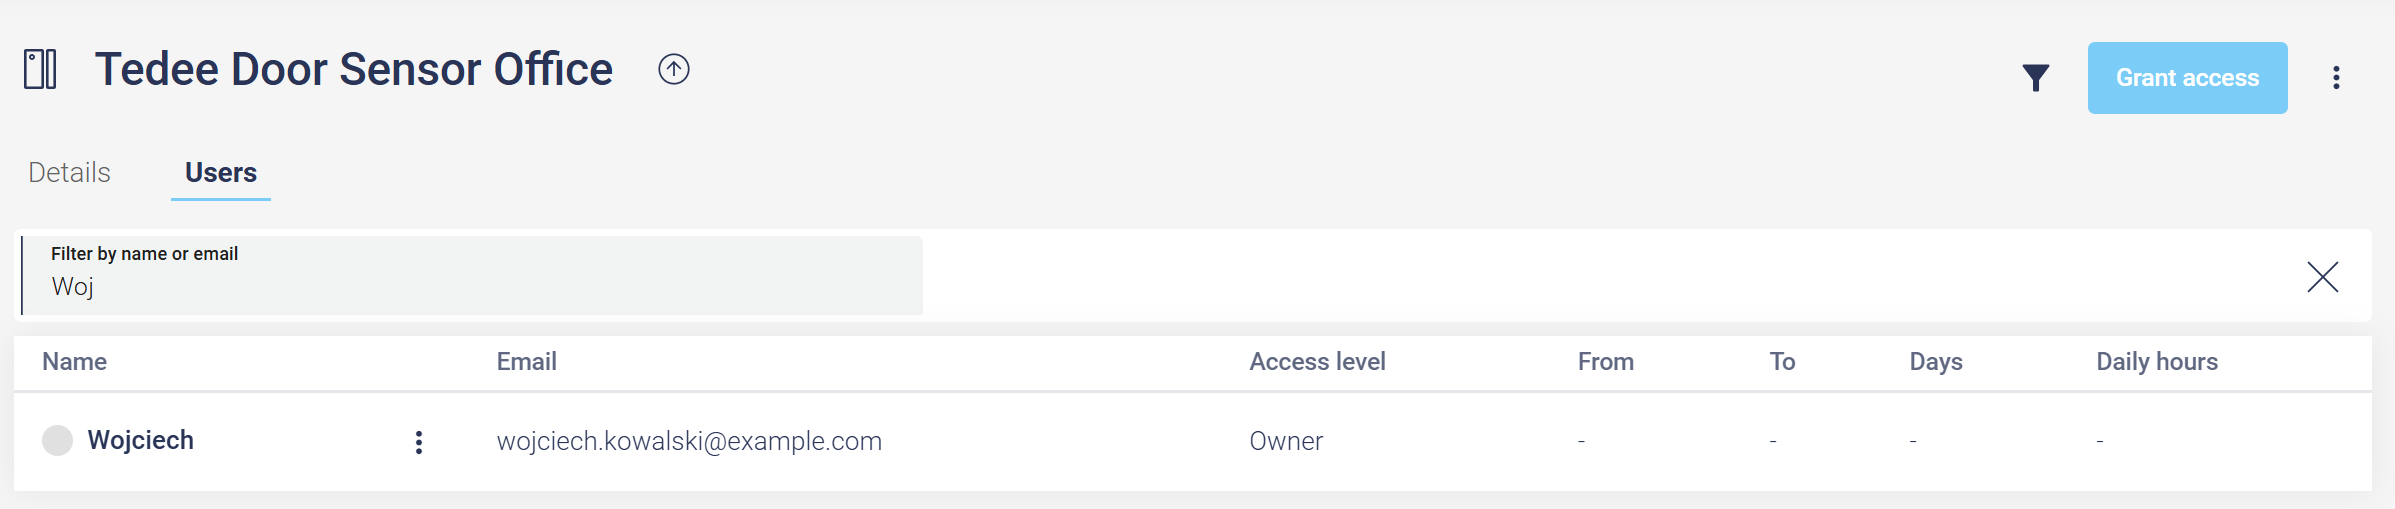2395x509 pixels.
Task: Click the Days column header
Action: [x=1935, y=362]
